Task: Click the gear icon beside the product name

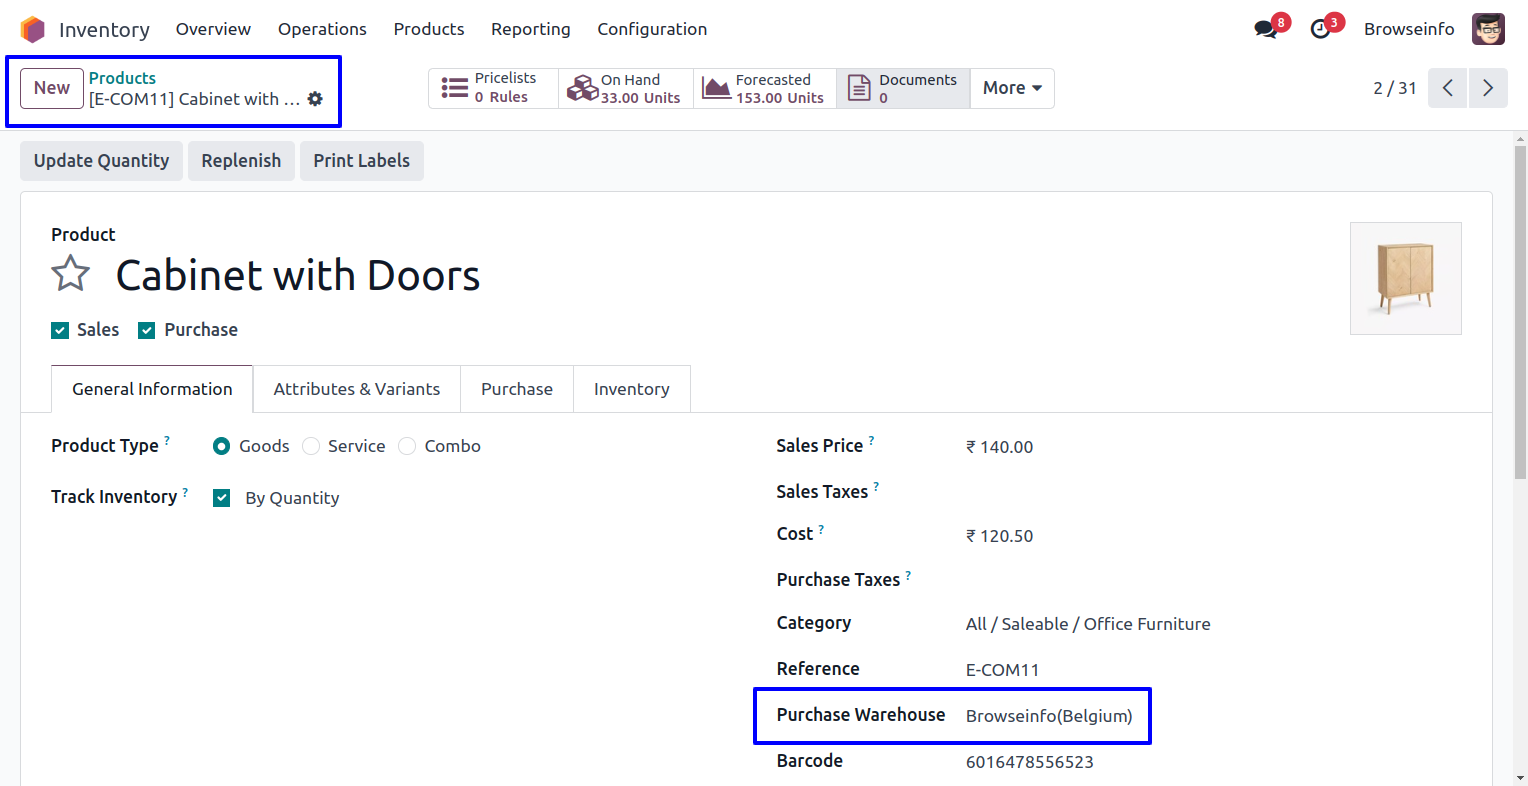Action: (x=315, y=99)
